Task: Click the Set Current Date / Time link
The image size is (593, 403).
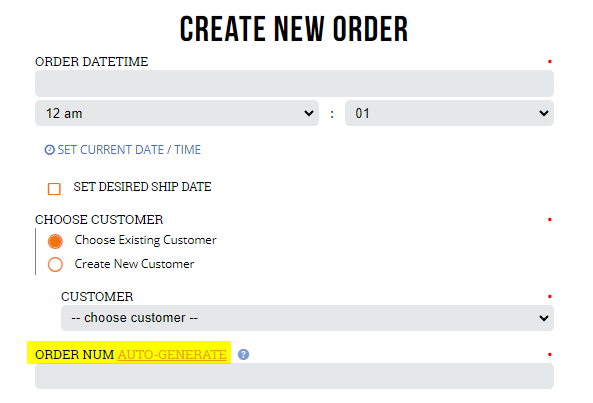Action: [x=129, y=150]
